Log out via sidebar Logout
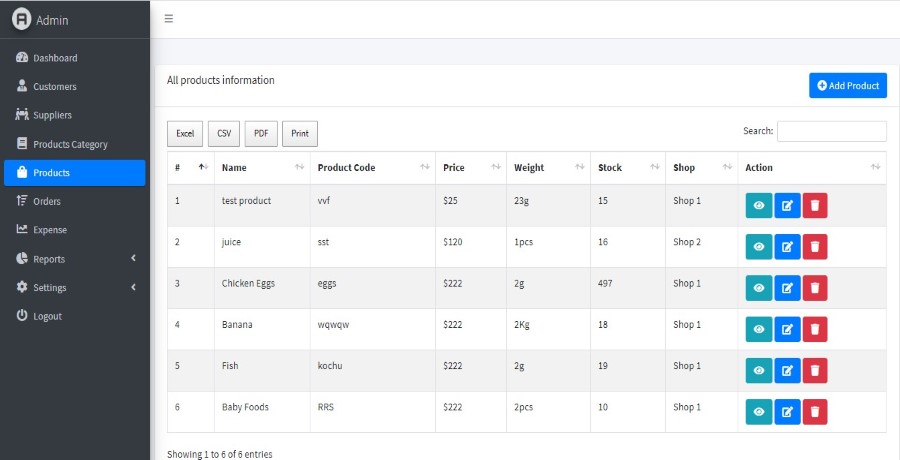Image resolution: width=900 pixels, height=460 pixels. (x=75, y=316)
